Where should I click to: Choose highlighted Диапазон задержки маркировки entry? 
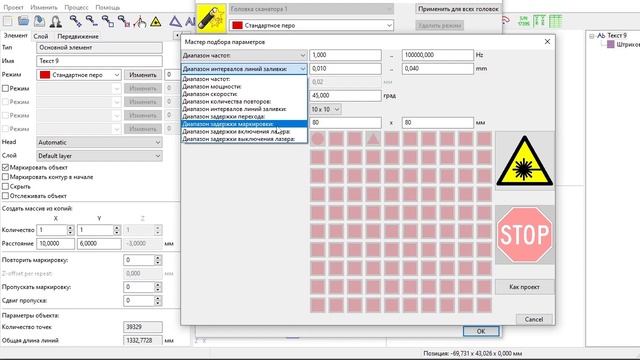pyautogui.click(x=244, y=124)
